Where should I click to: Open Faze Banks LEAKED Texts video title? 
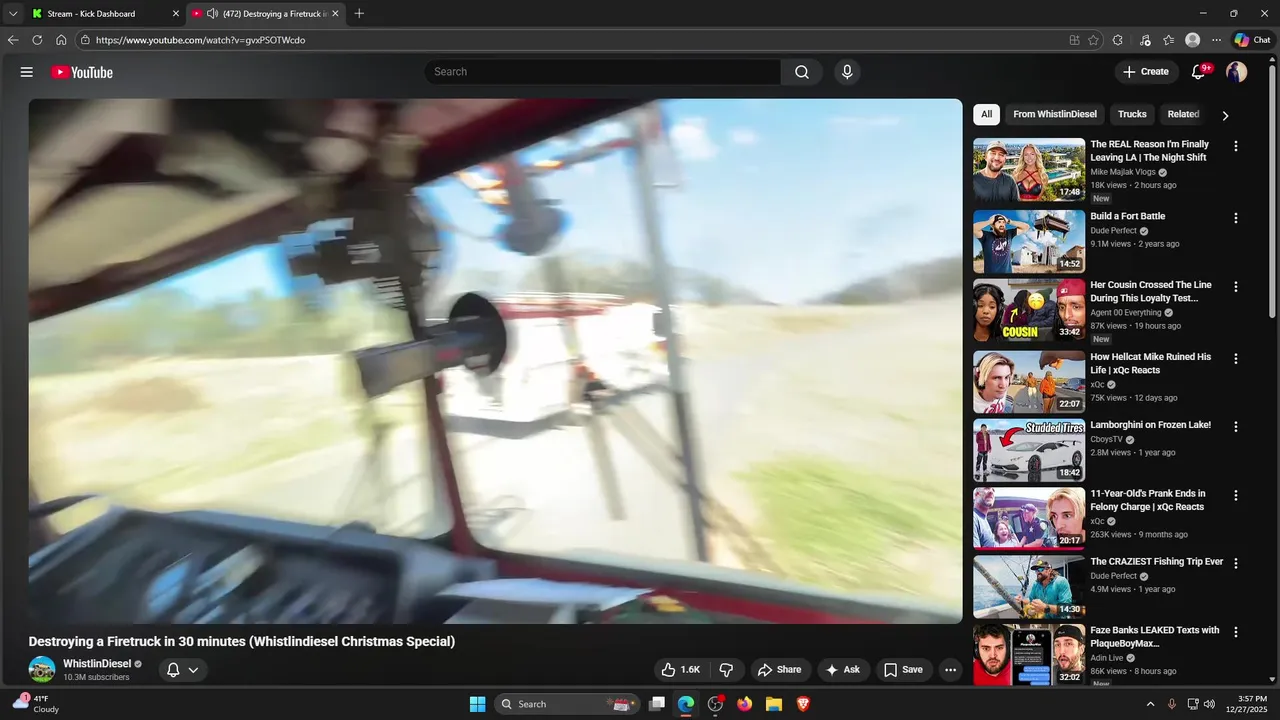click(x=1155, y=637)
